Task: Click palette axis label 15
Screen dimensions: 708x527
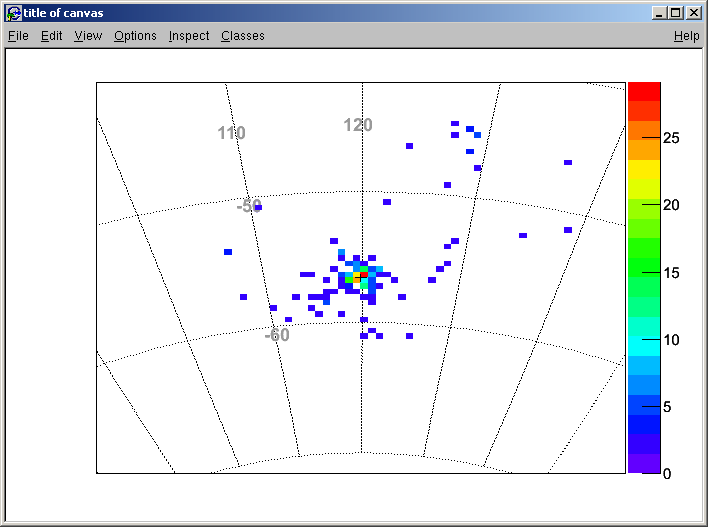Action: 671,273
